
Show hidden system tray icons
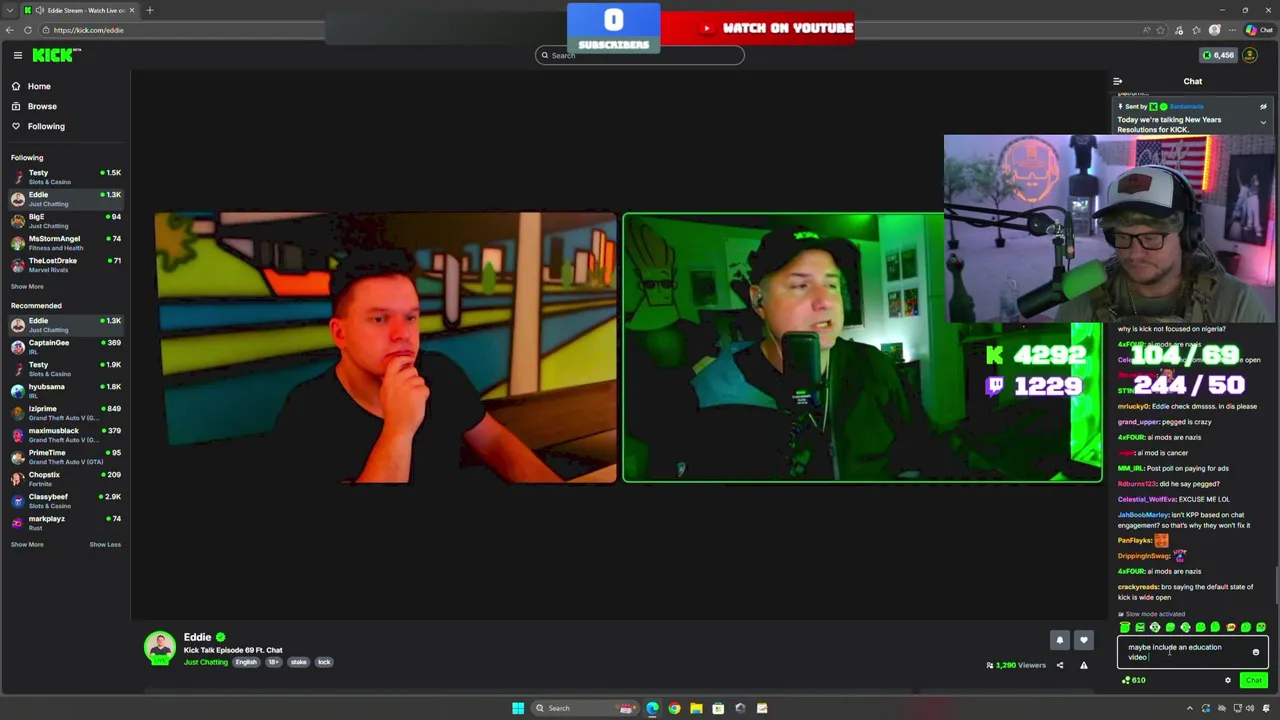(1188, 708)
